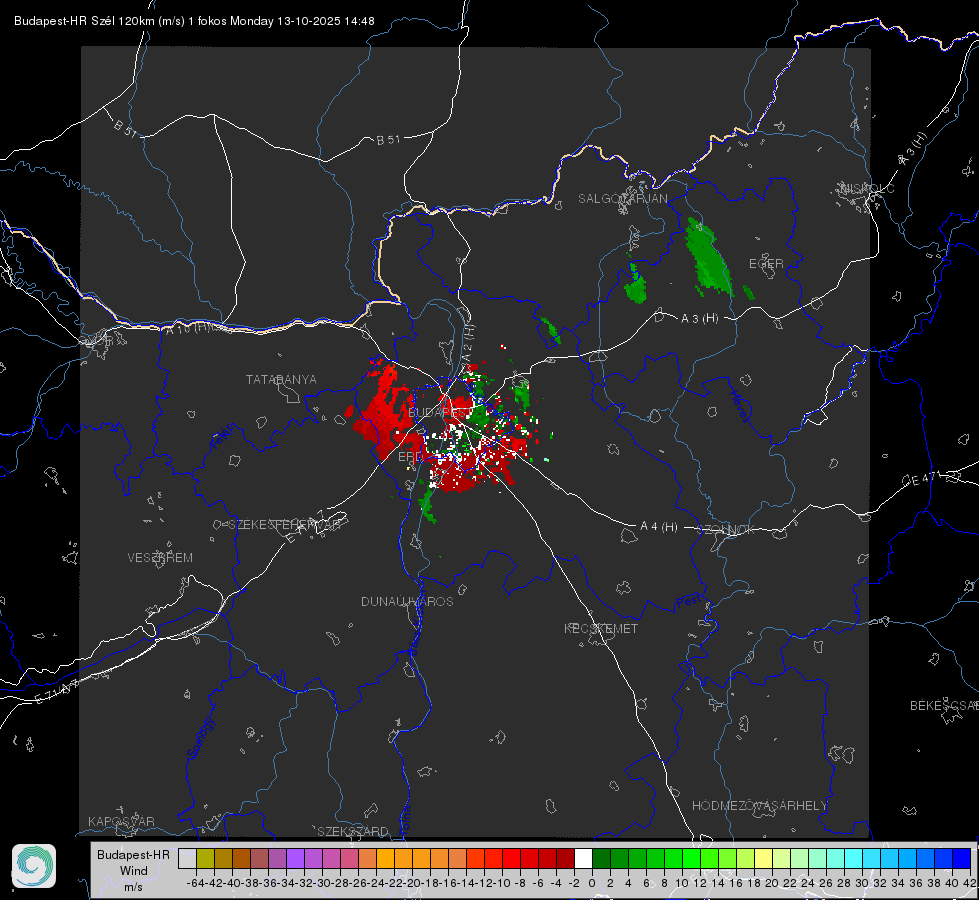
Task: Click the 0 value on the legend scale
Action: pyautogui.click(x=592, y=883)
